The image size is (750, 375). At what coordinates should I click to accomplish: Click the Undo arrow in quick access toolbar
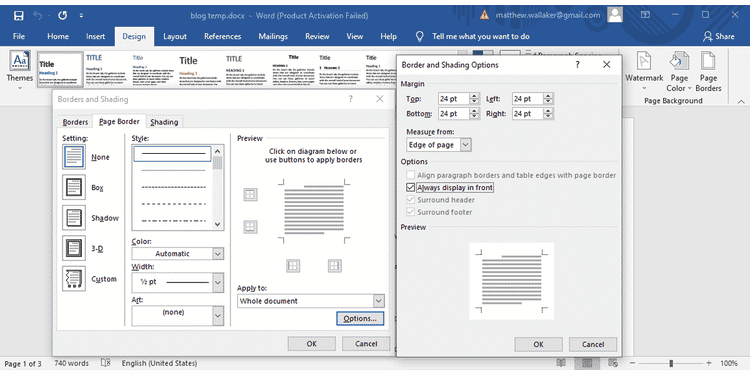[x=38, y=15]
